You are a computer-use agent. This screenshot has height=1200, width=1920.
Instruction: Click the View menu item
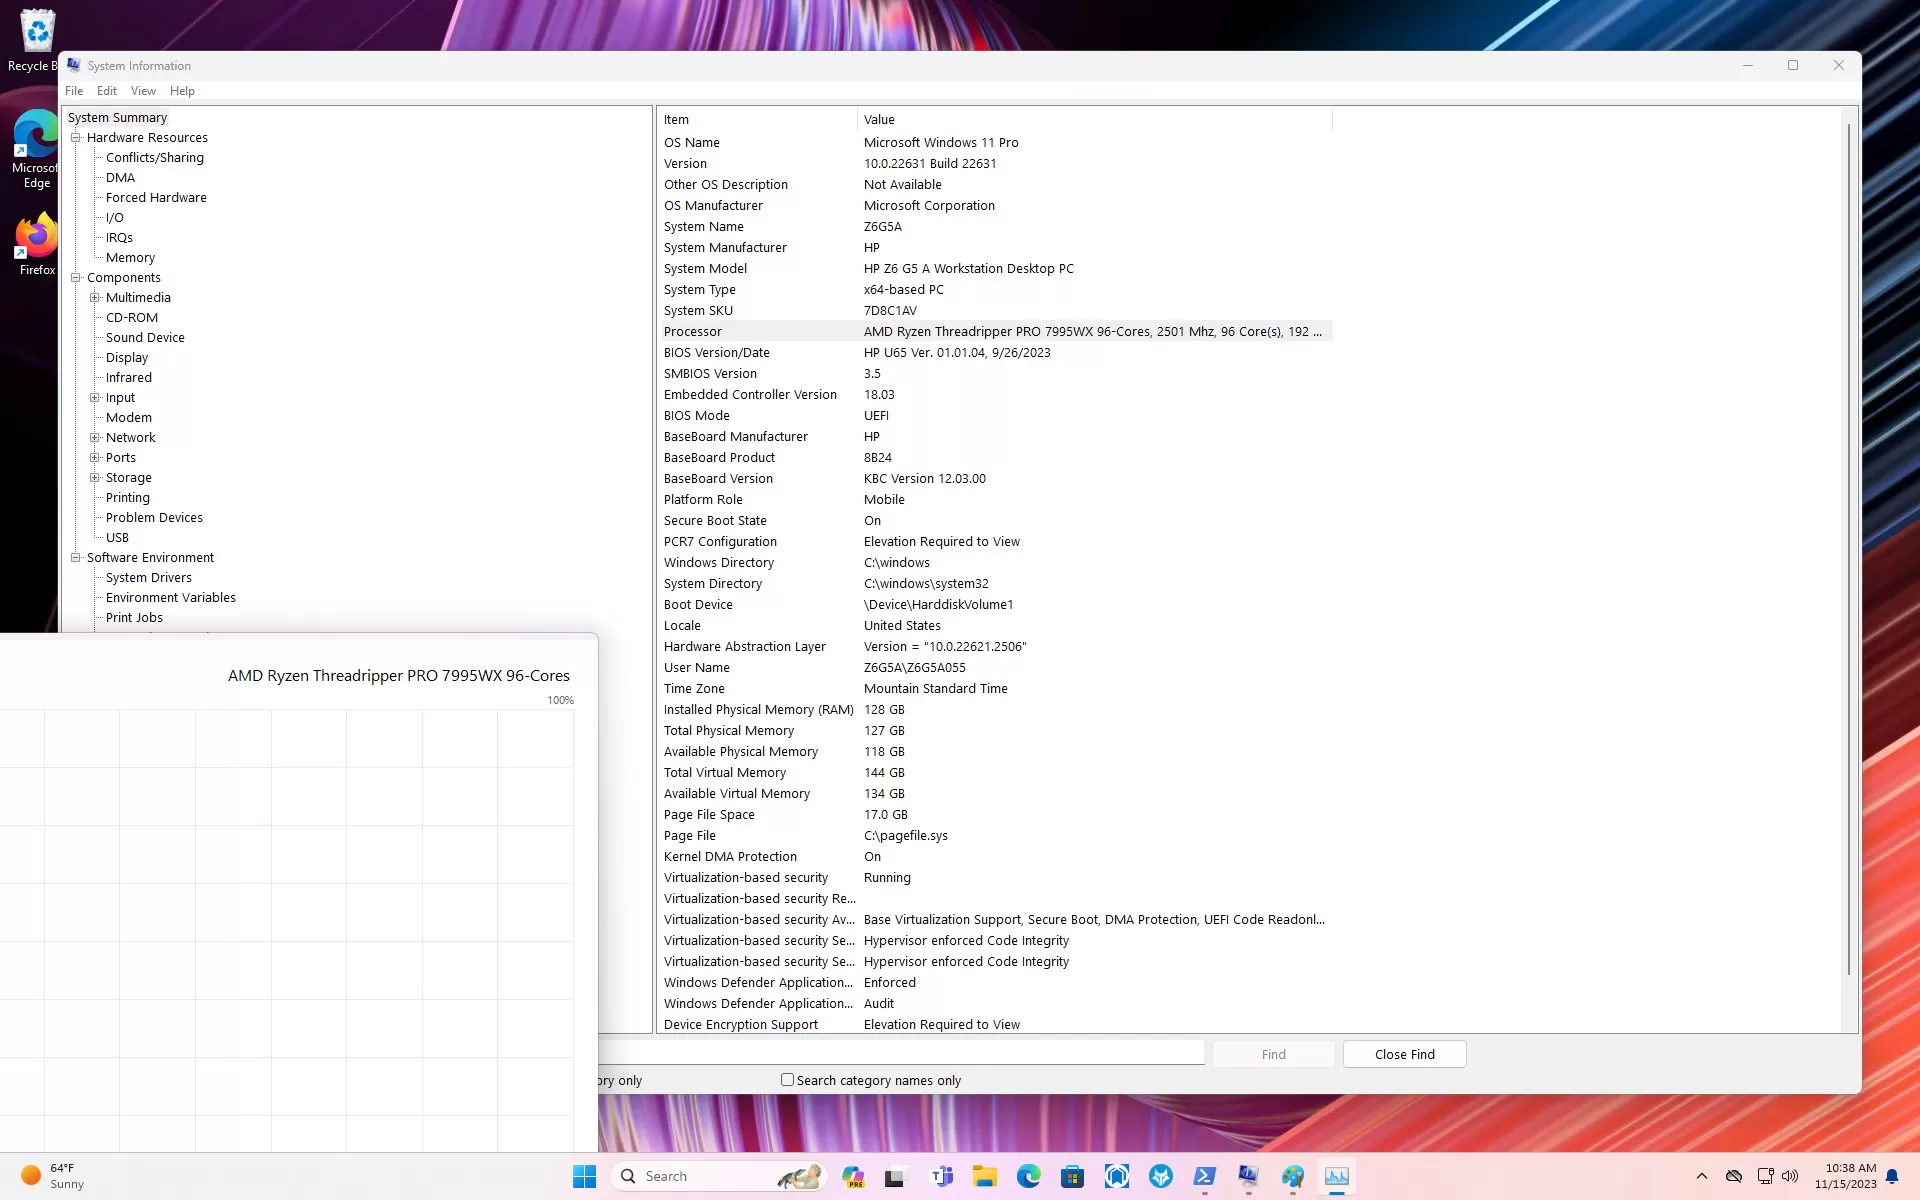(x=142, y=90)
